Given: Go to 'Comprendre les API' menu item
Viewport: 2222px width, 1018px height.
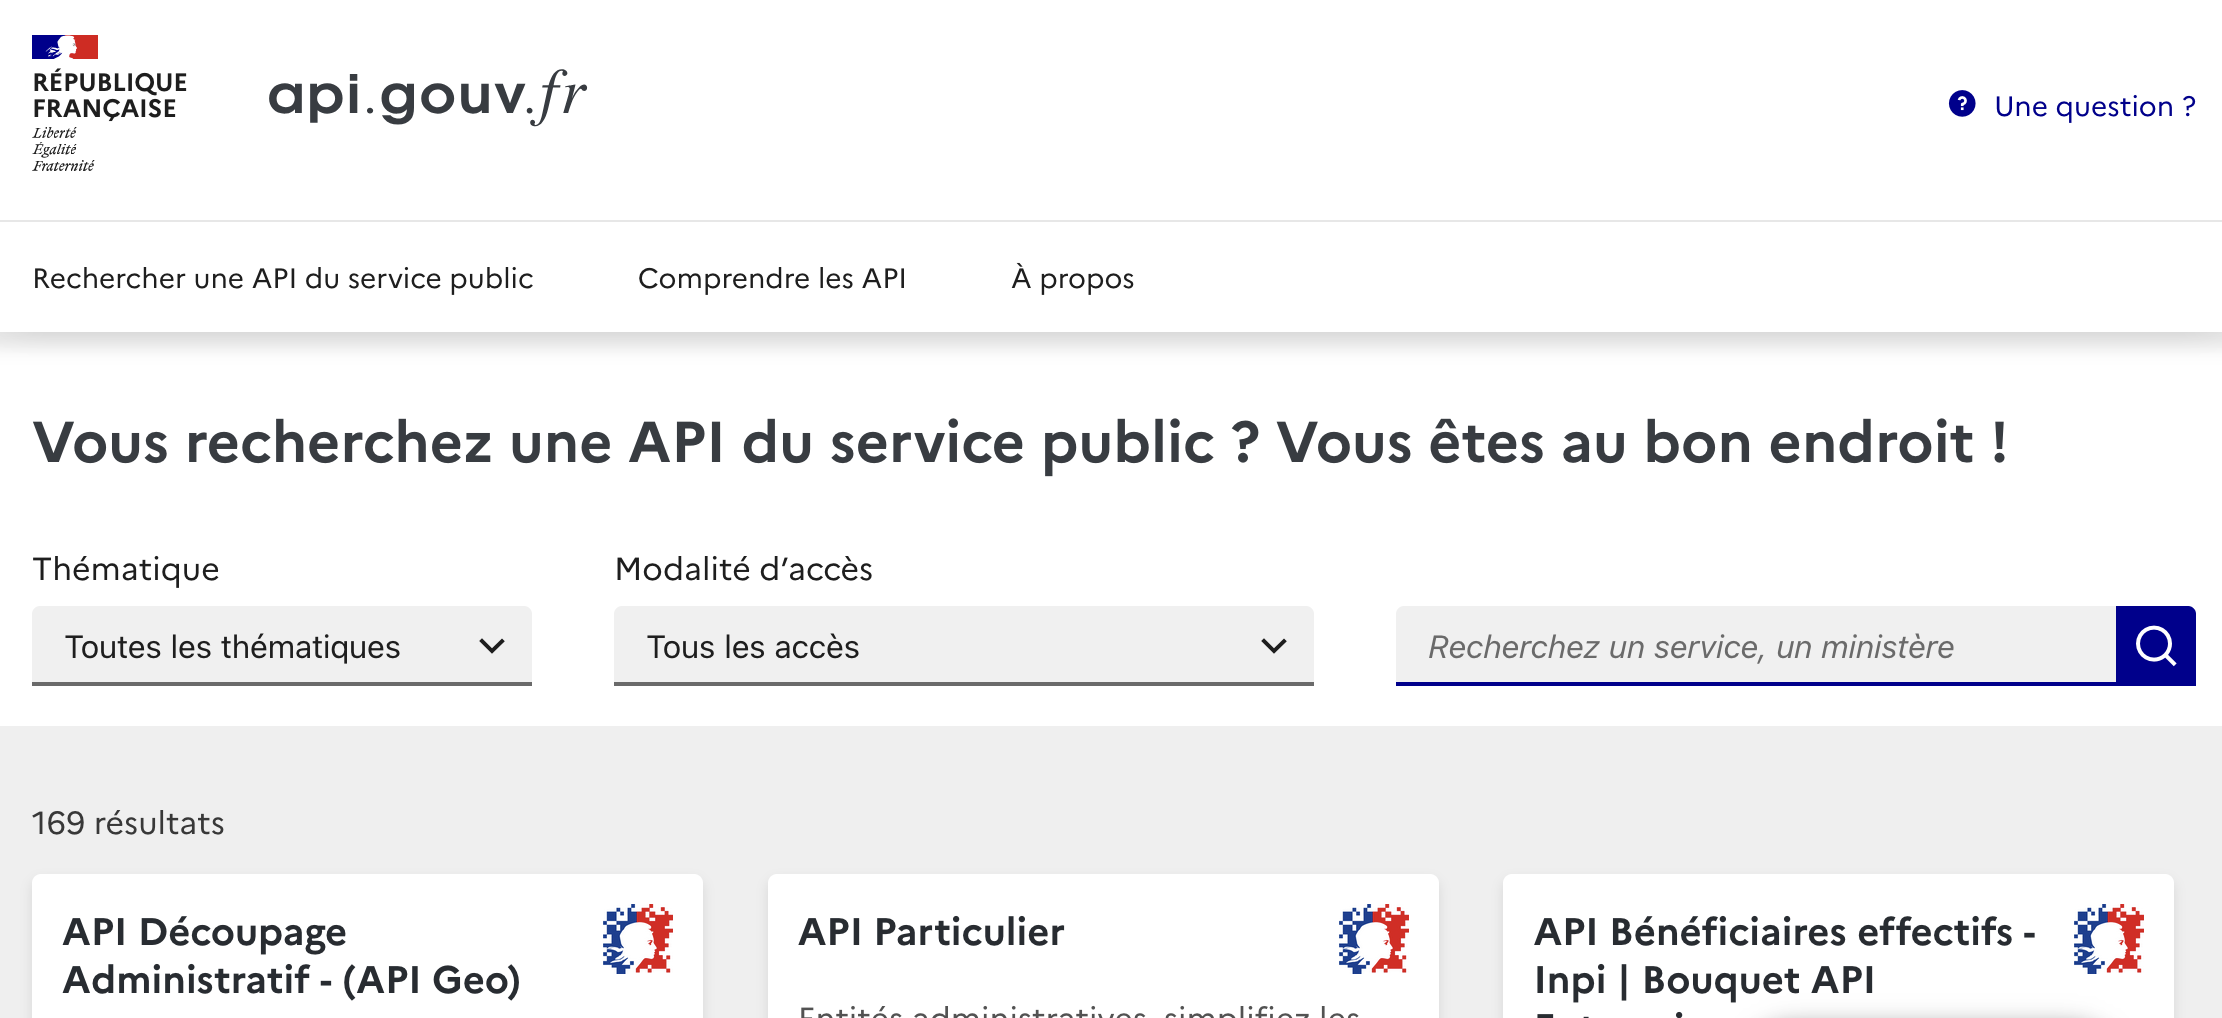Looking at the screenshot, I should coord(771,278).
